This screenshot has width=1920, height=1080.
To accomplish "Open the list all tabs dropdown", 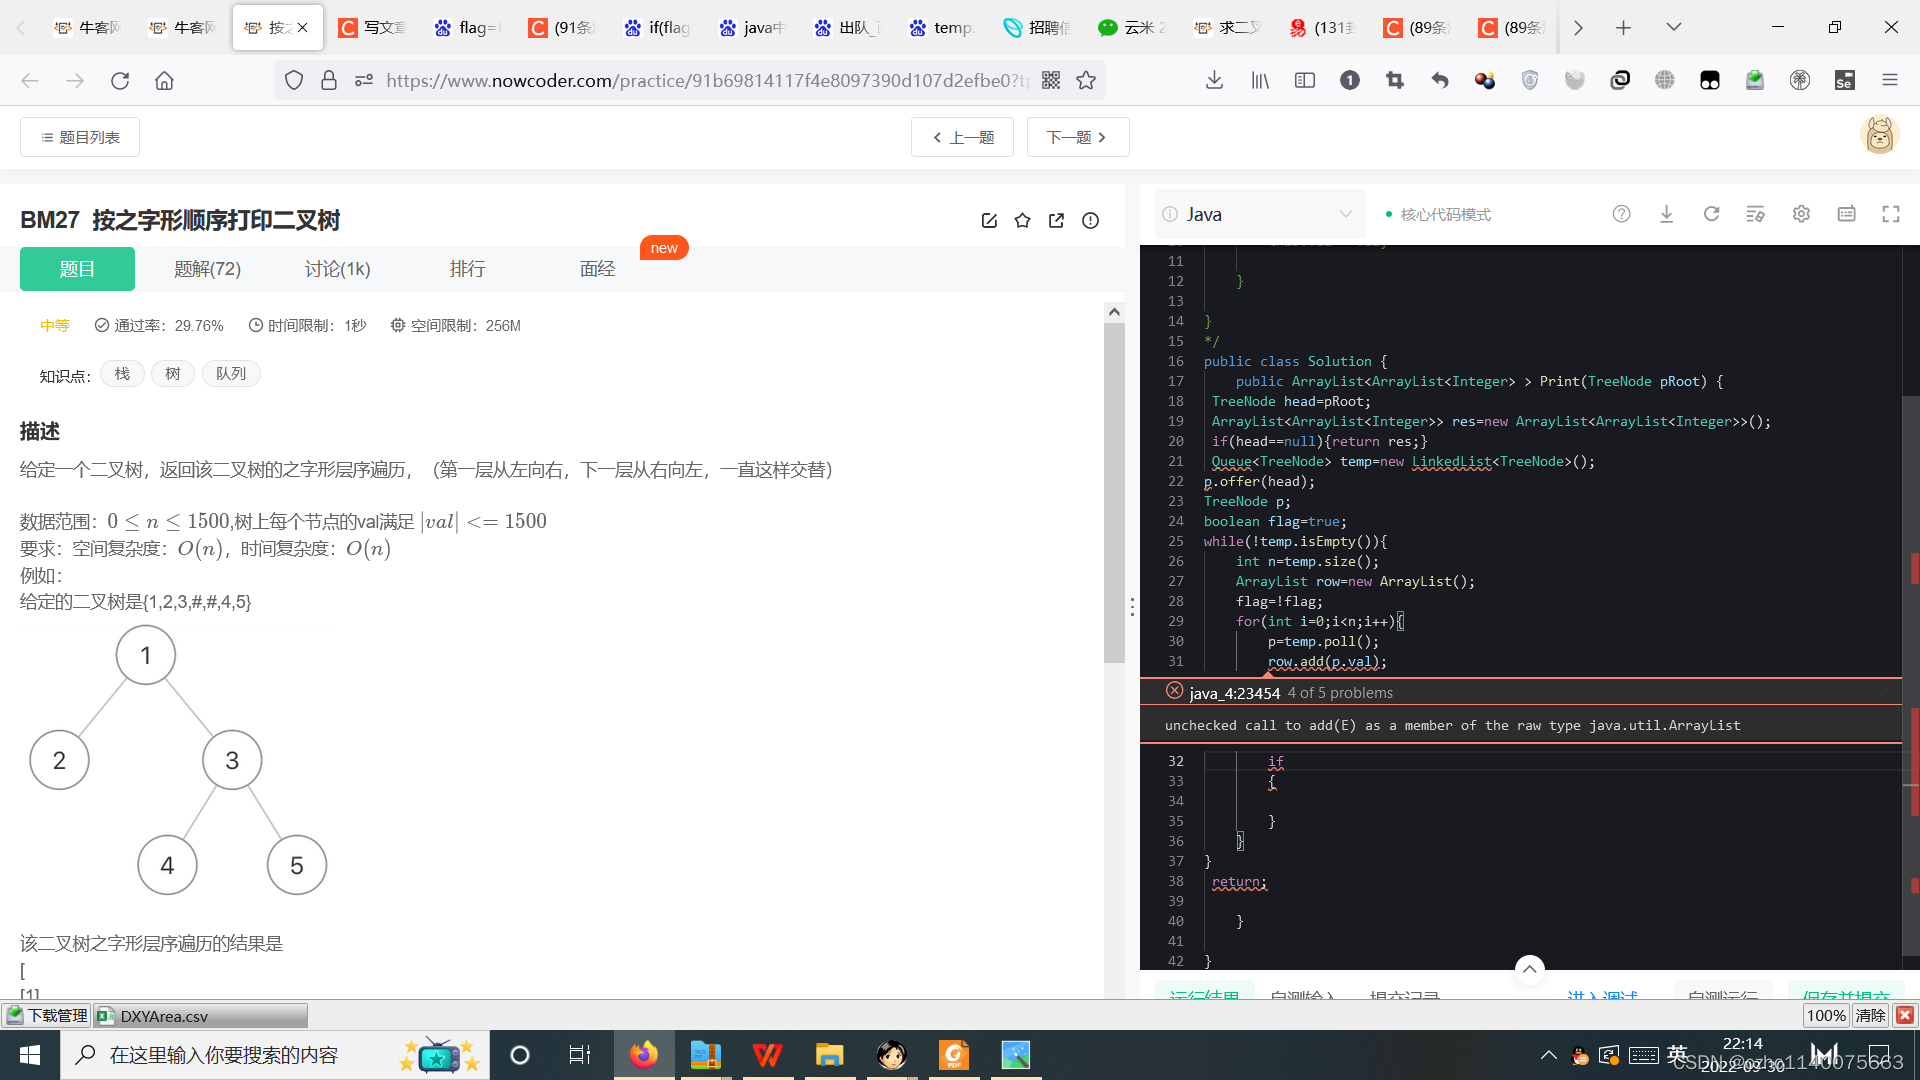I will [1673, 28].
